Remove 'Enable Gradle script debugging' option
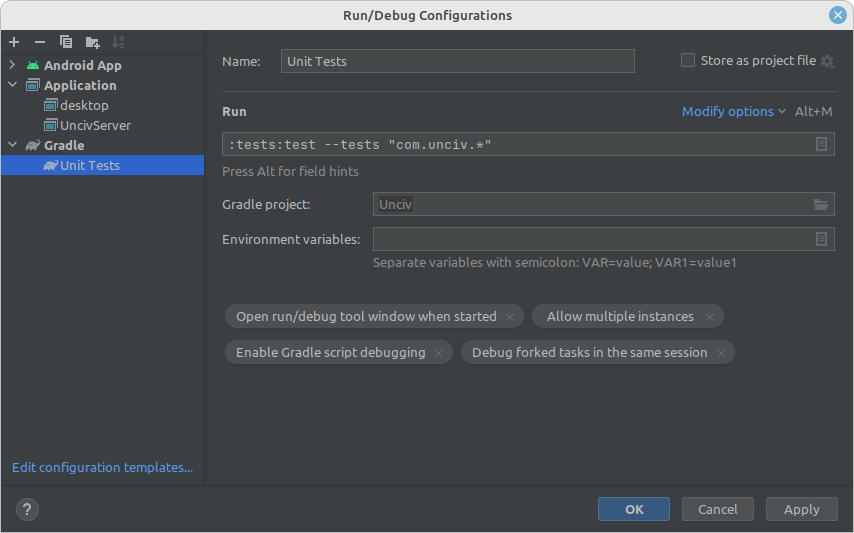854x533 pixels. 439,353
